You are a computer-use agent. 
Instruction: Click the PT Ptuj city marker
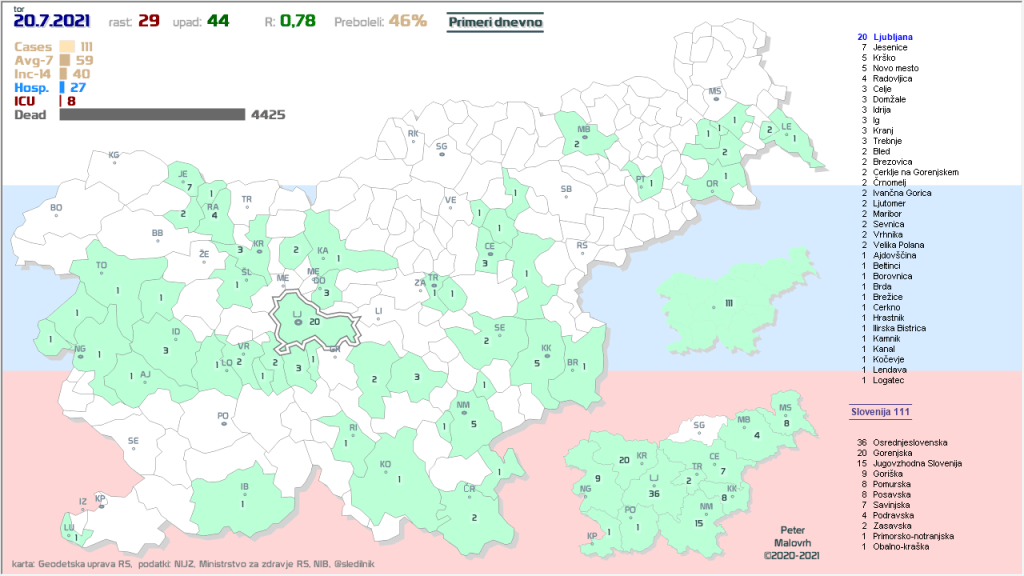tap(640, 181)
